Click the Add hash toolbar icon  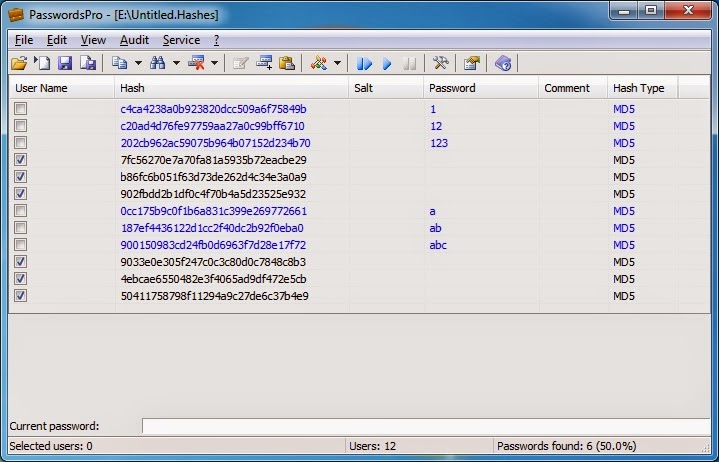(264, 63)
